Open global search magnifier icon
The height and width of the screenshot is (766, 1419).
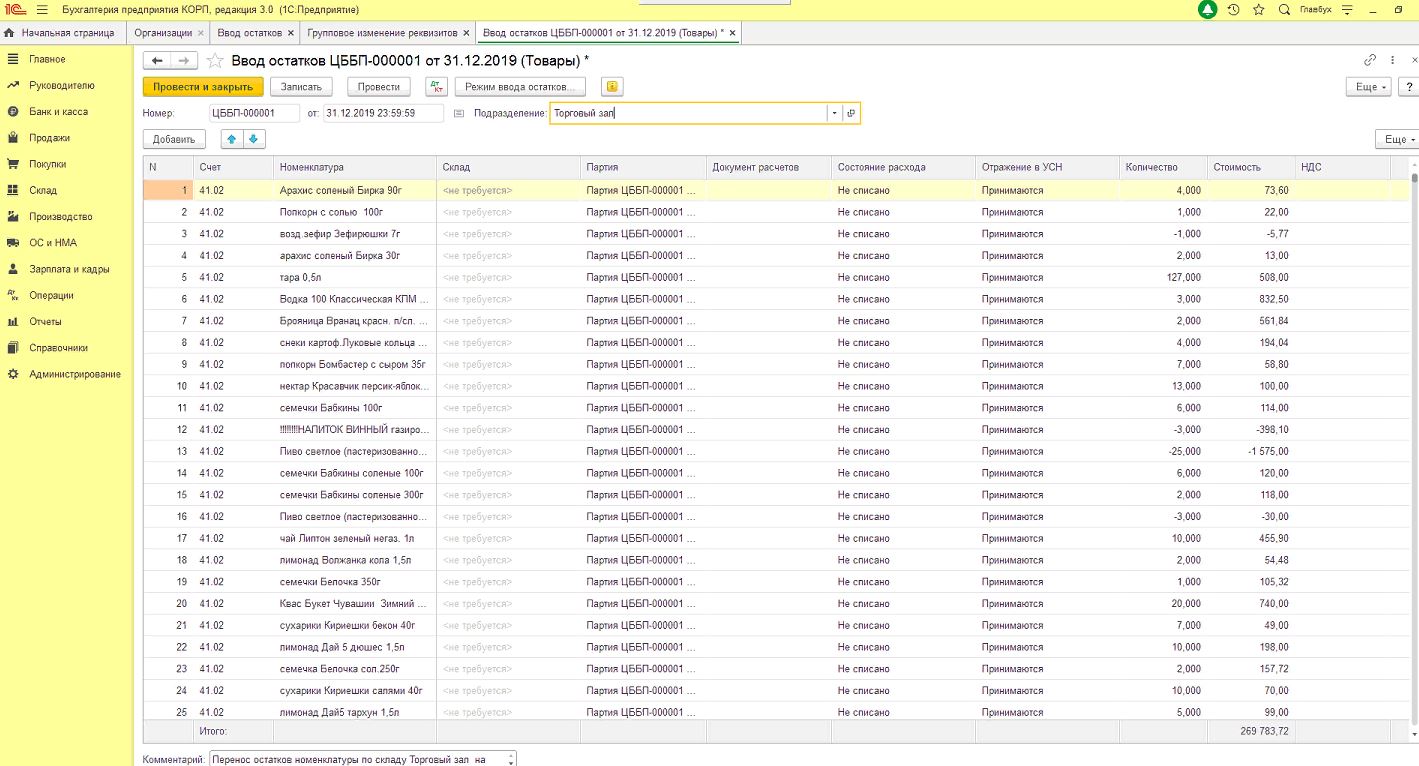pos(1284,10)
